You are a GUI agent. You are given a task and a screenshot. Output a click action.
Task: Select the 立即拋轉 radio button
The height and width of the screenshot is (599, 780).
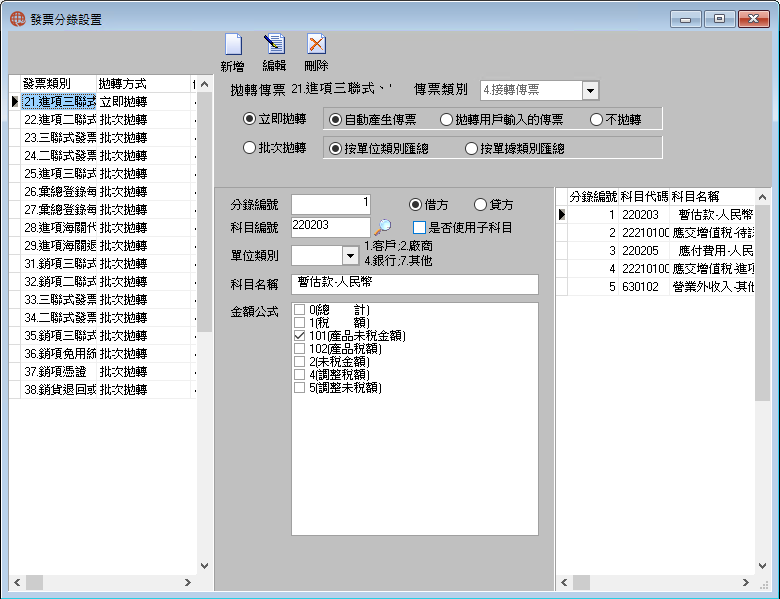[x=249, y=119]
